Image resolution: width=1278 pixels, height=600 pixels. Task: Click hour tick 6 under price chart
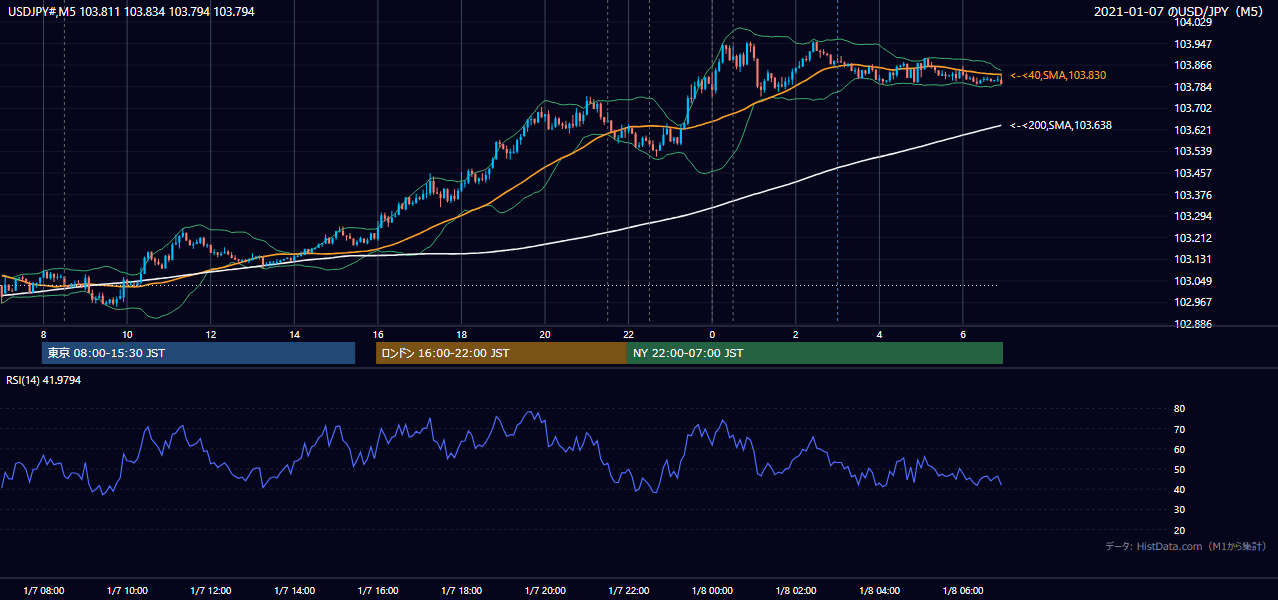tap(962, 334)
